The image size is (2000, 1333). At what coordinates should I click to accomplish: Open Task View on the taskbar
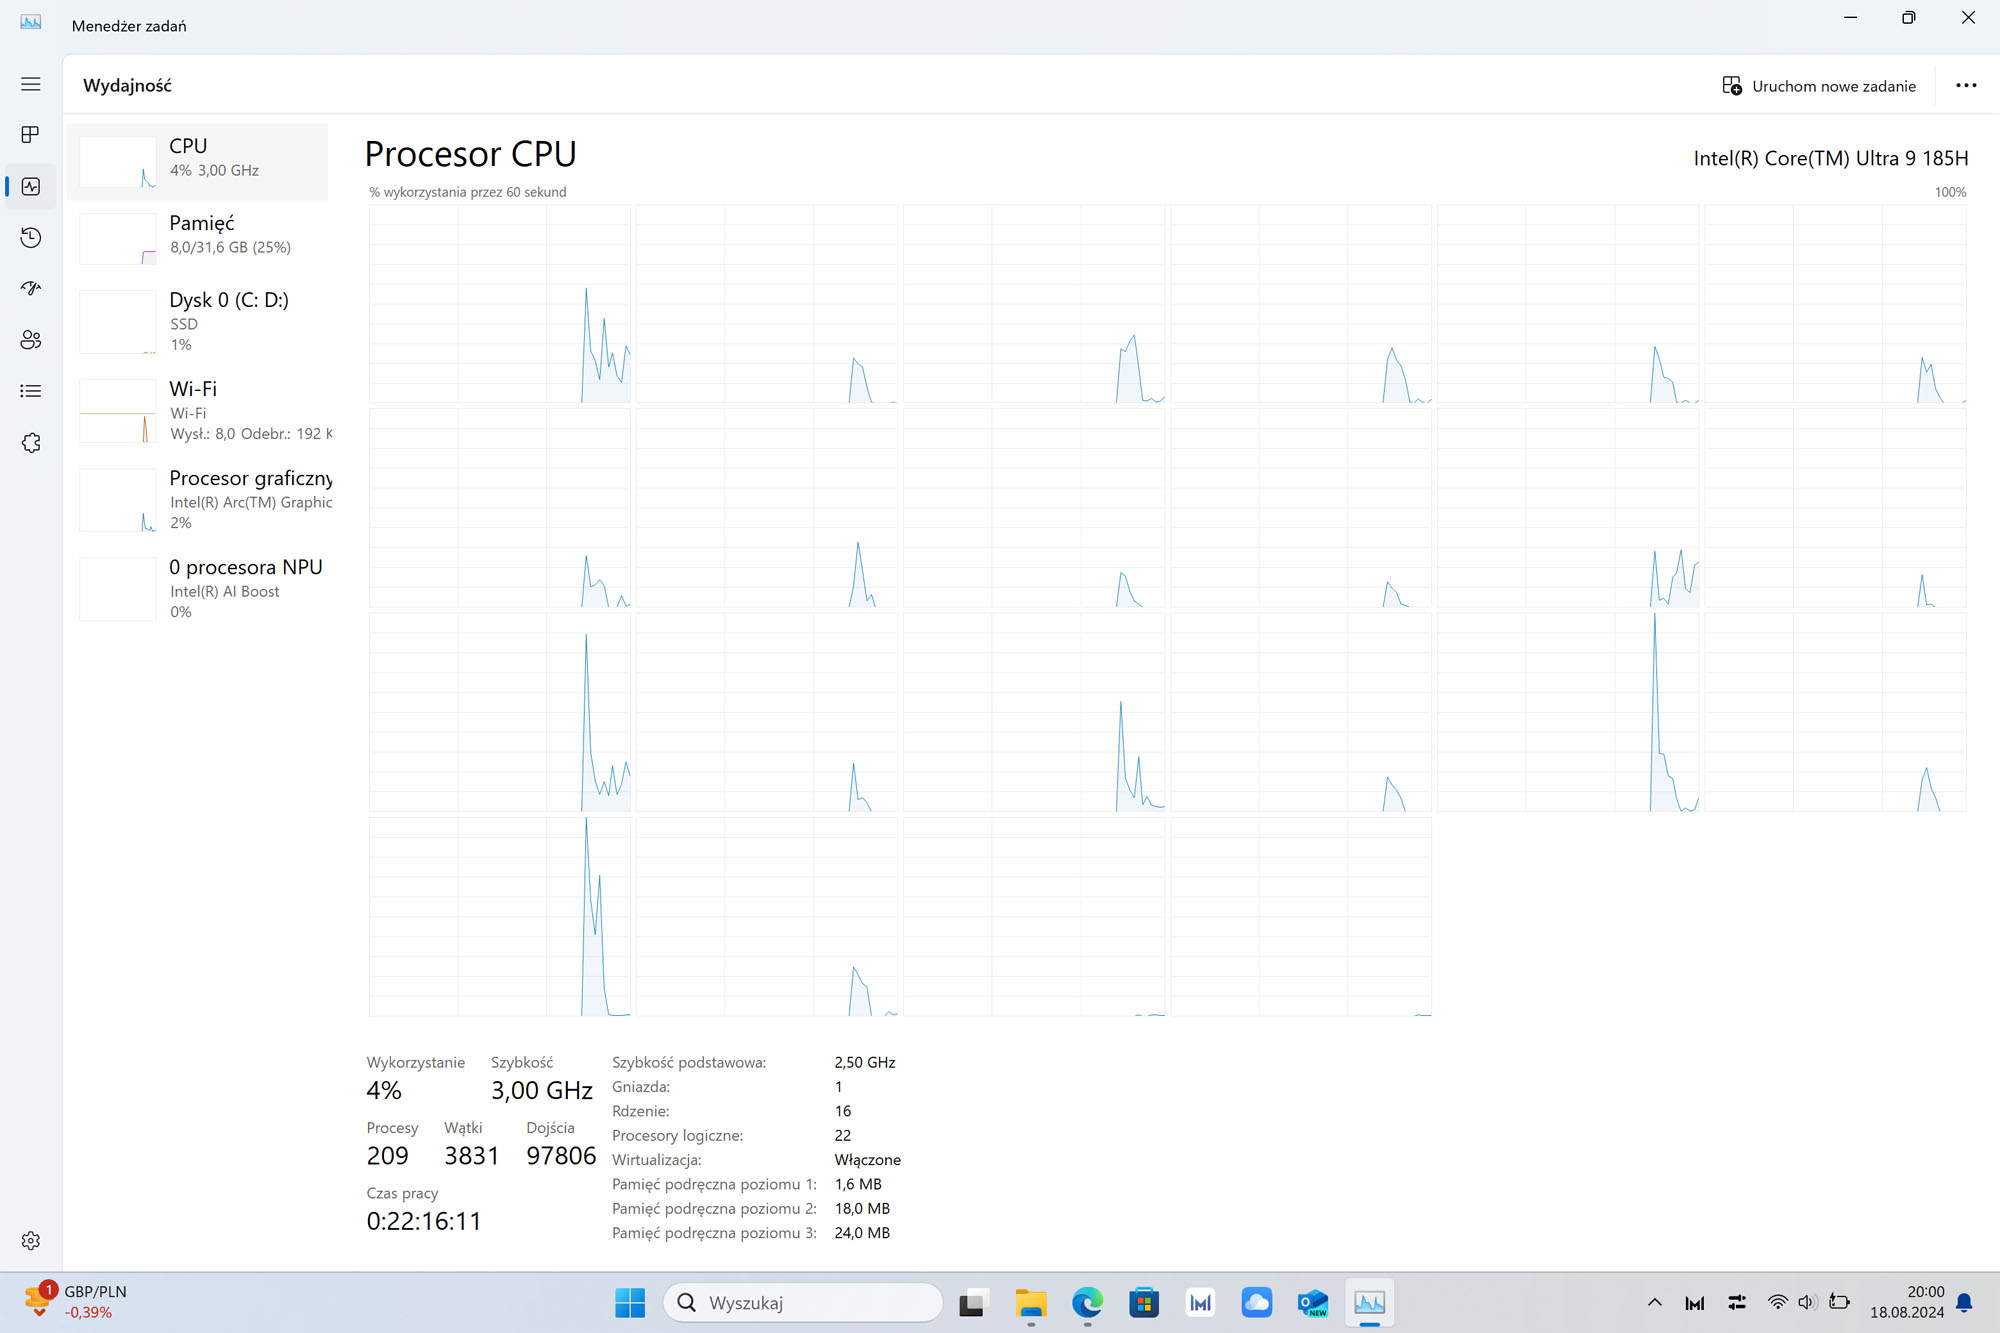[972, 1302]
